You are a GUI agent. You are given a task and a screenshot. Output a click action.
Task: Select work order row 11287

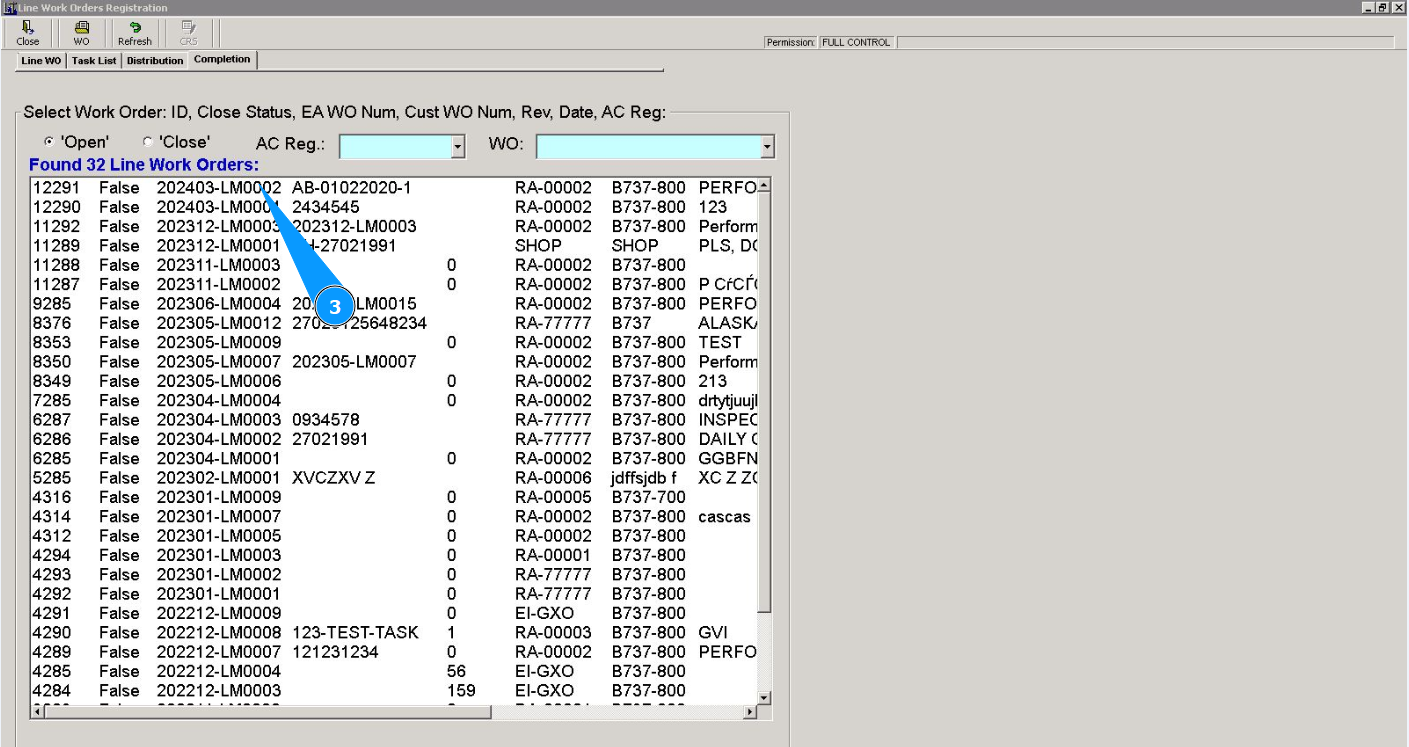tap(394, 285)
